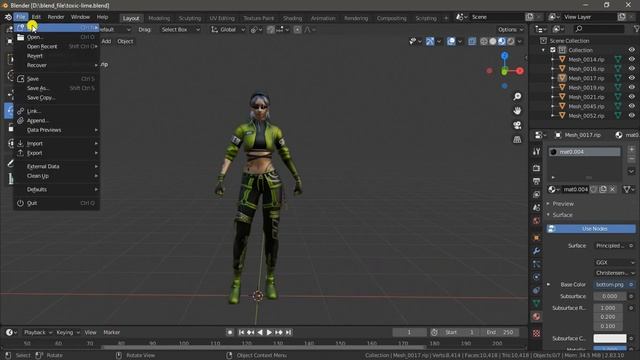Hide Mesh_0045.rip with eye icon
The height and width of the screenshot is (360, 640).
click(x=631, y=106)
